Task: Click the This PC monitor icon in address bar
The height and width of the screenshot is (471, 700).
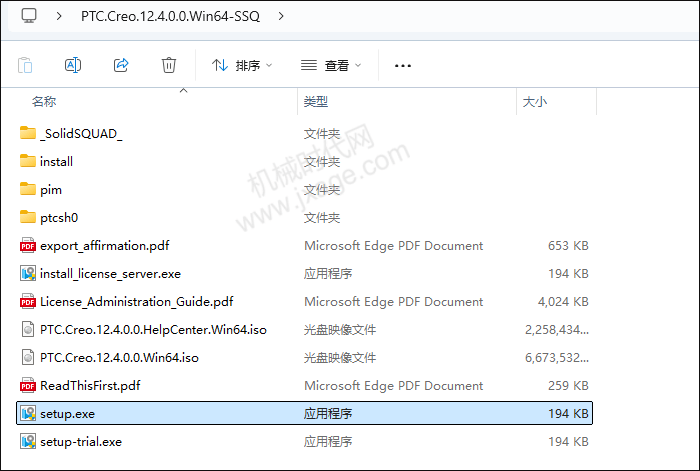Action: click(x=29, y=16)
